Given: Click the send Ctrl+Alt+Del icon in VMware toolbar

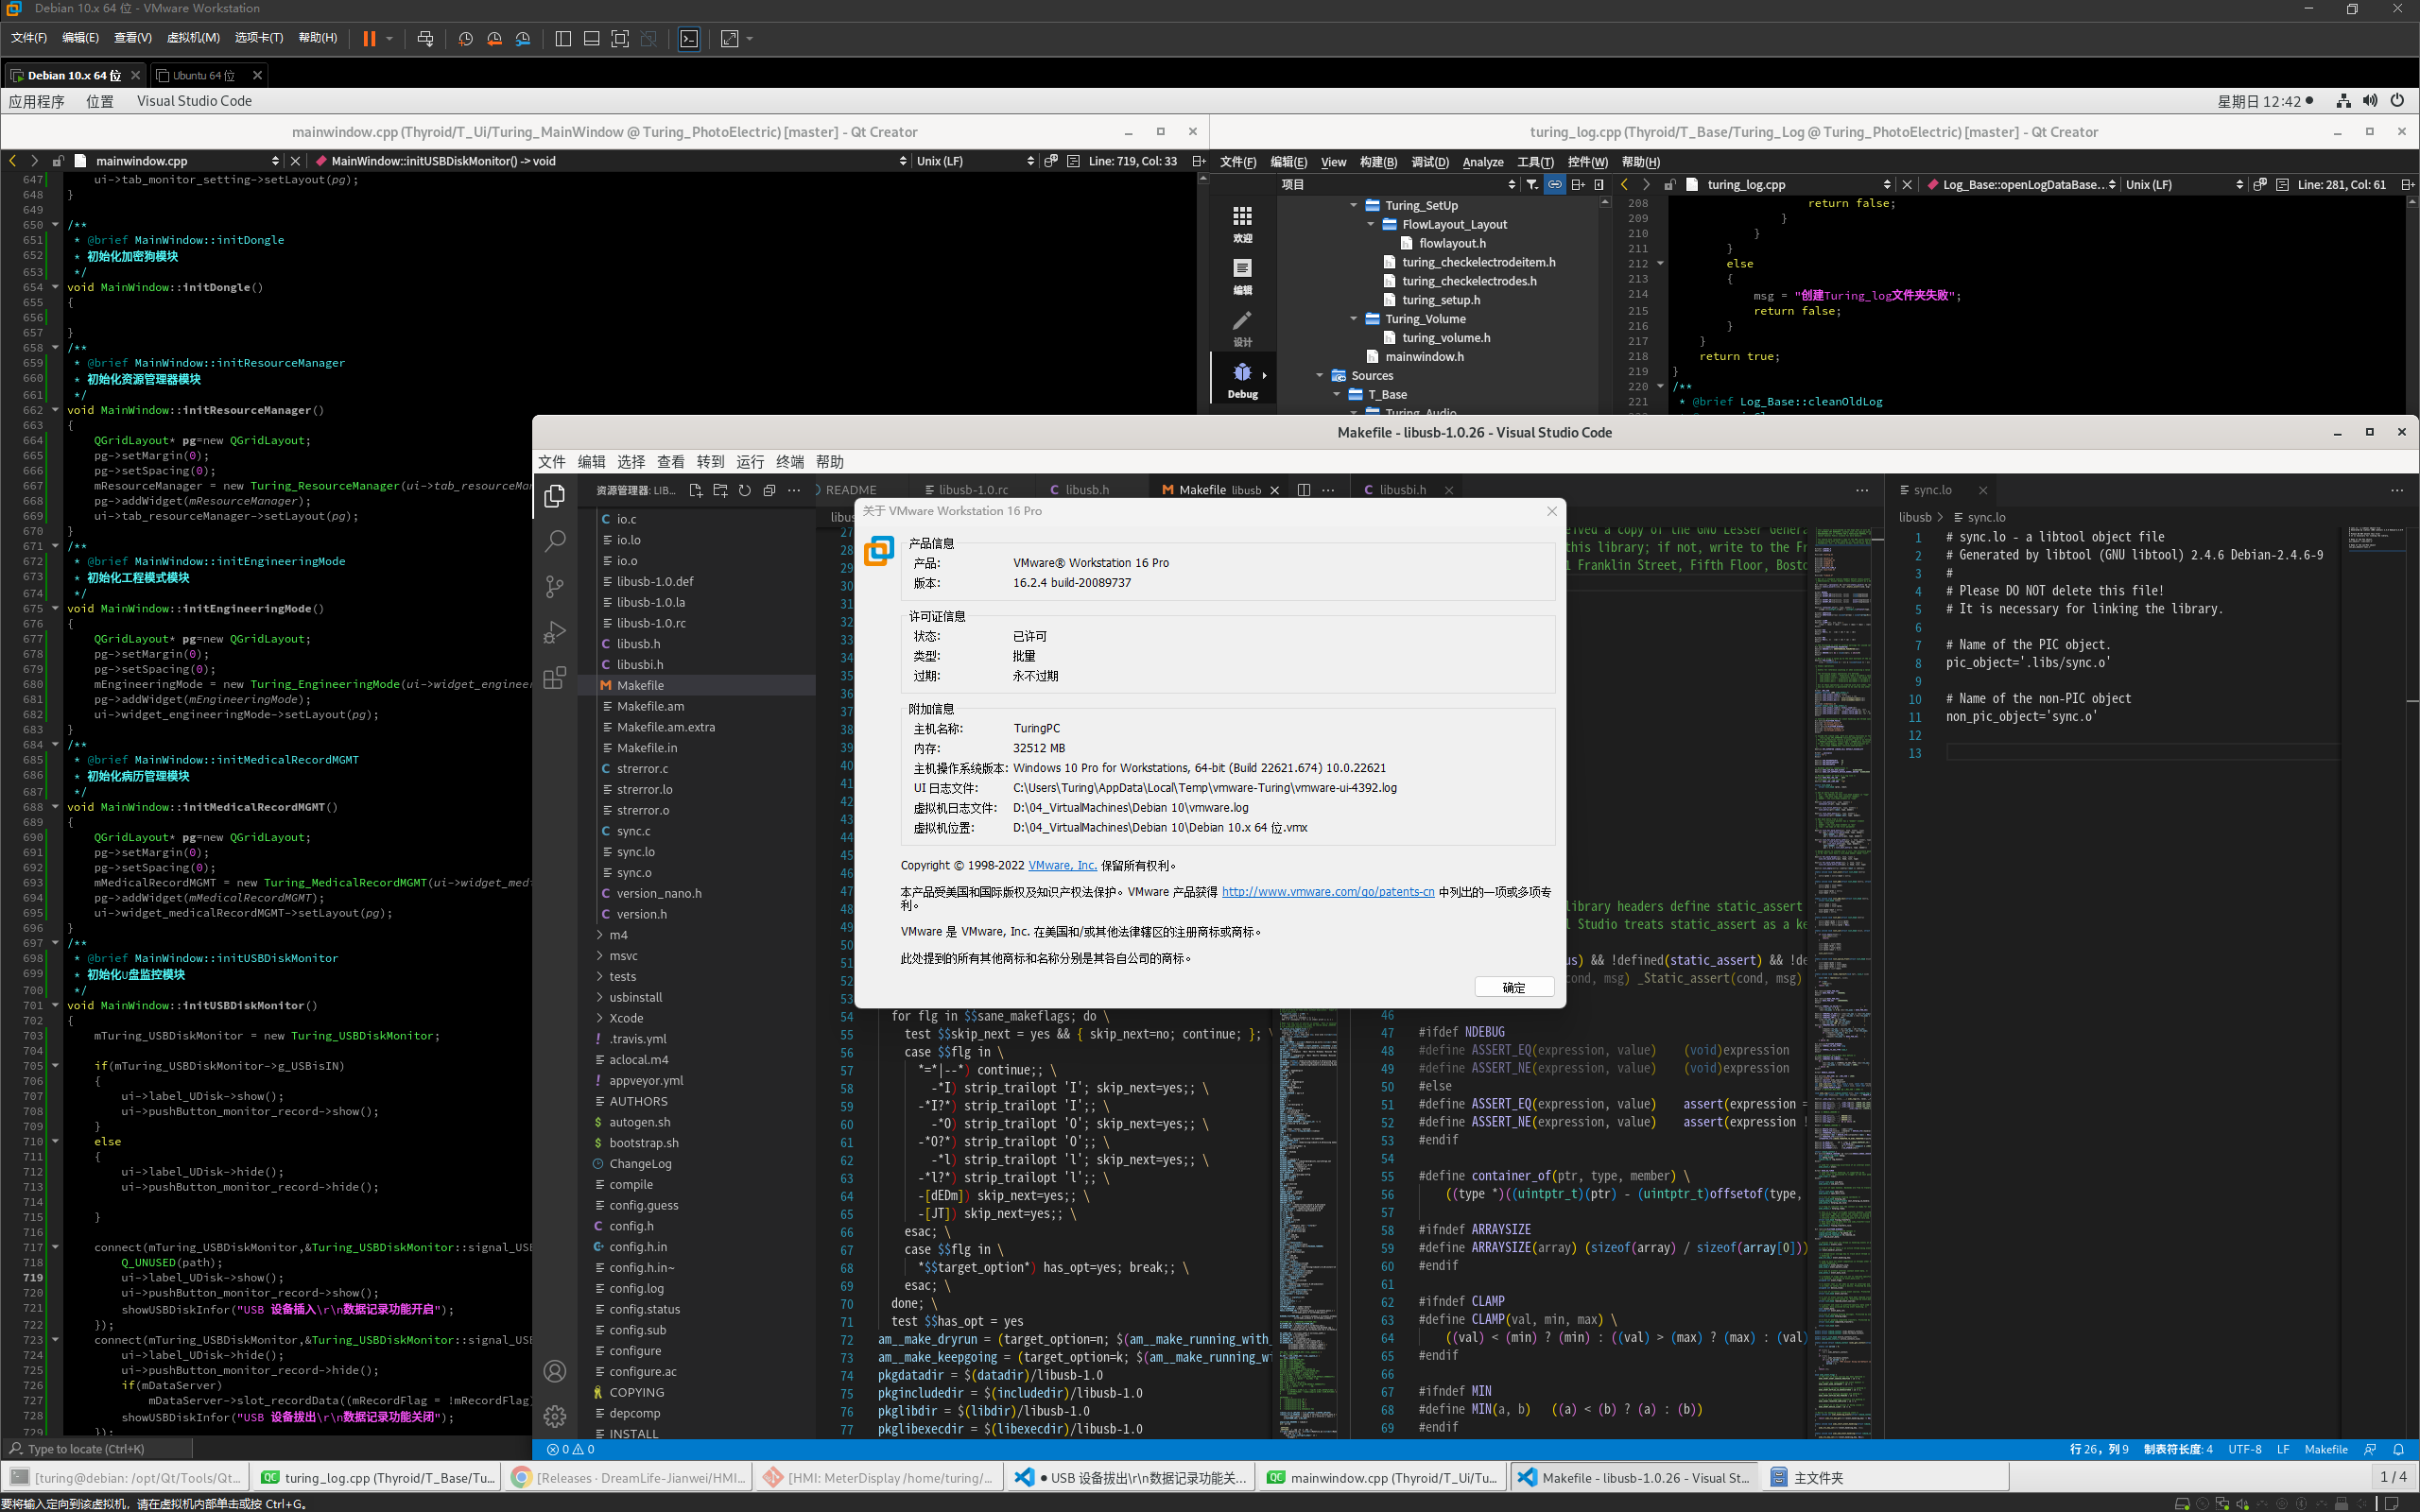Looking at the screenshot, I should click(425, 38).
